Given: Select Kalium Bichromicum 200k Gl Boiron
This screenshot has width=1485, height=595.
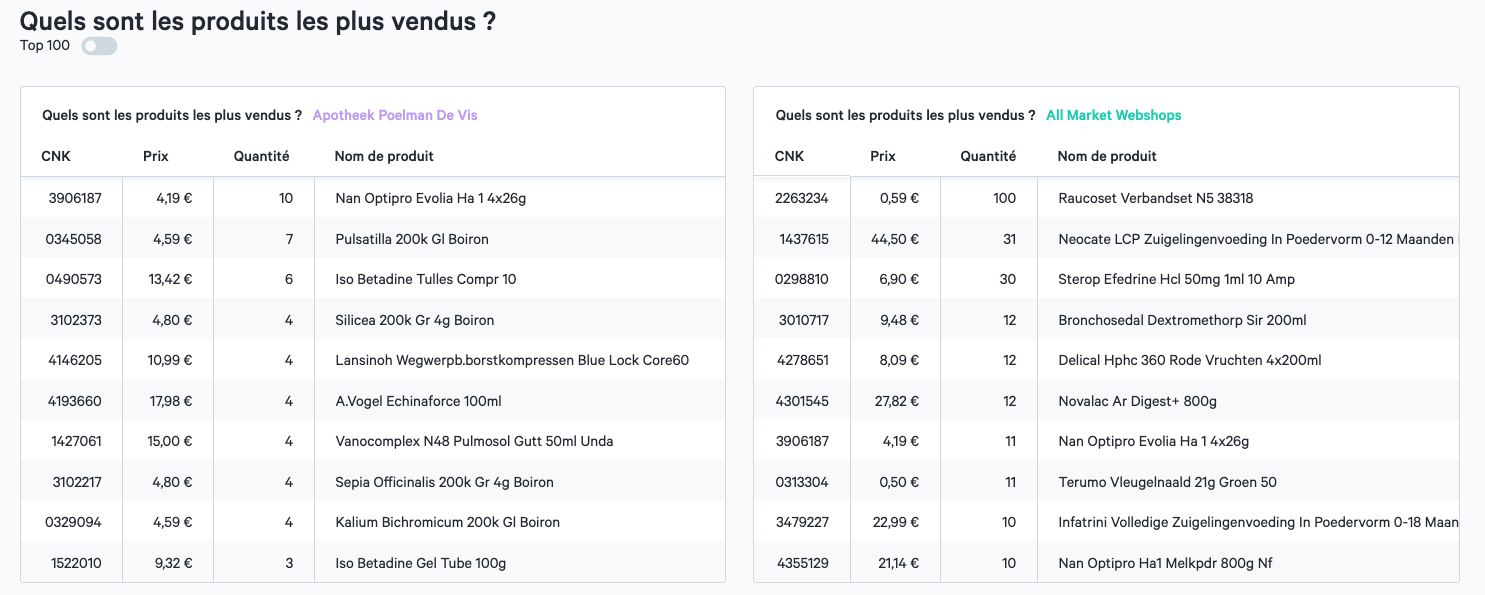Looking at the screenshot, I should click(x=447, y=522).
